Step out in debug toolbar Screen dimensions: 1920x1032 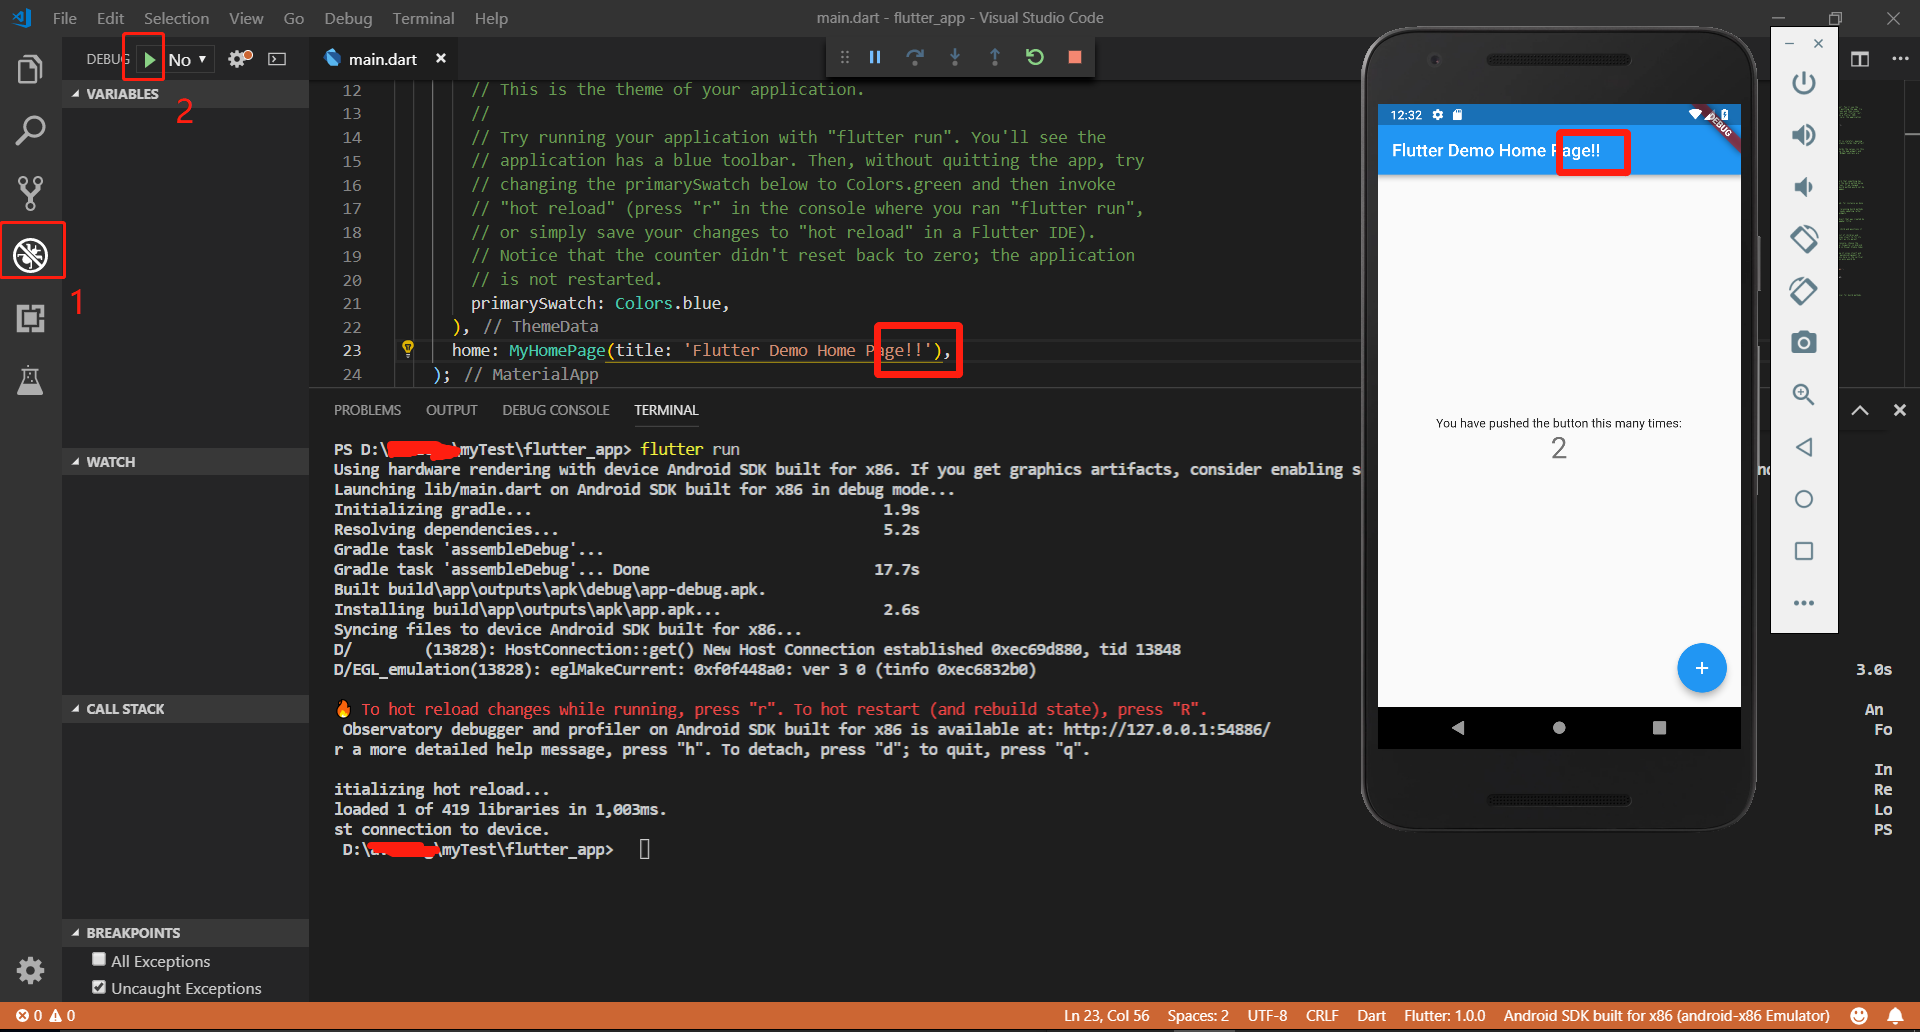pos(994,57)
